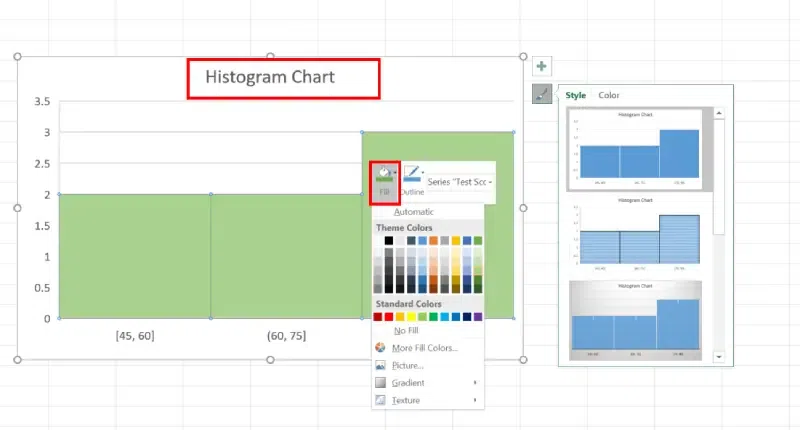Expand the Texture submenu arrow

coord(475,400)
